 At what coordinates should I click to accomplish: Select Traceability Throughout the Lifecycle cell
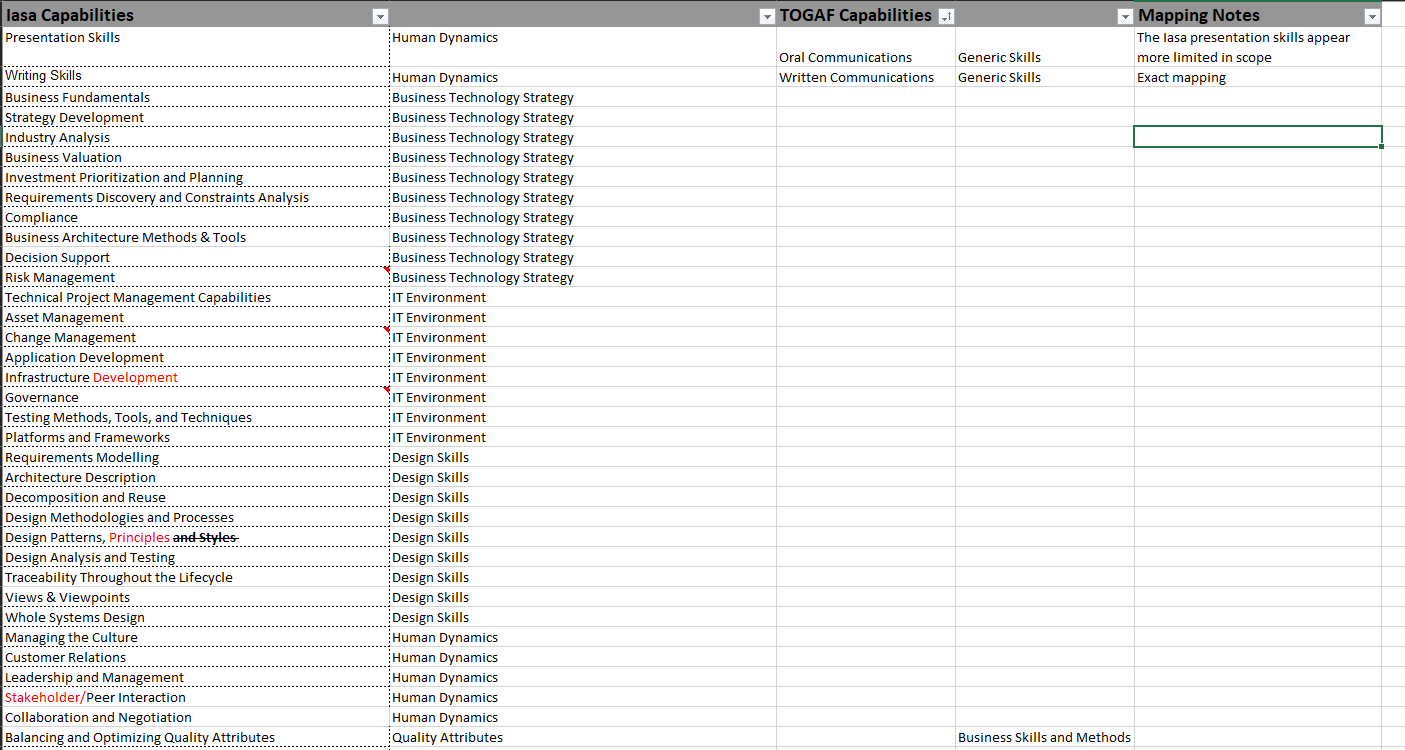tap(195, 577)
